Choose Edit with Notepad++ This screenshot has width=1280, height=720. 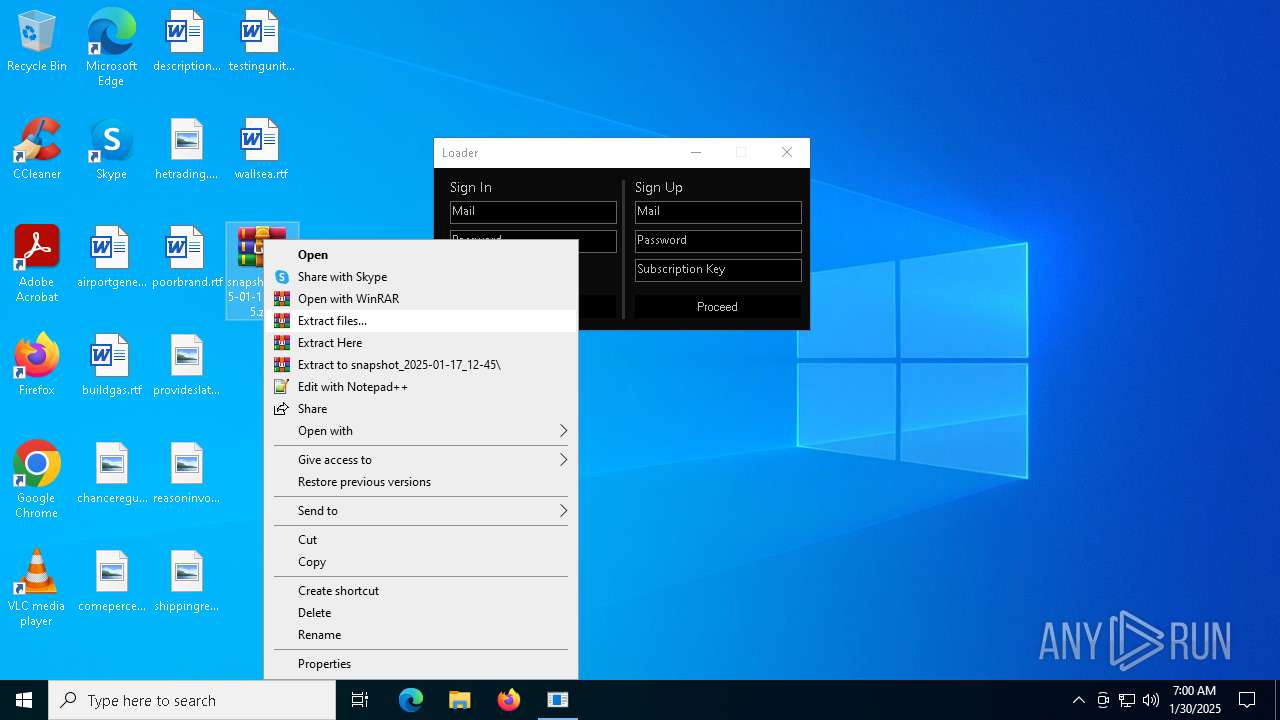pos(421,387)
